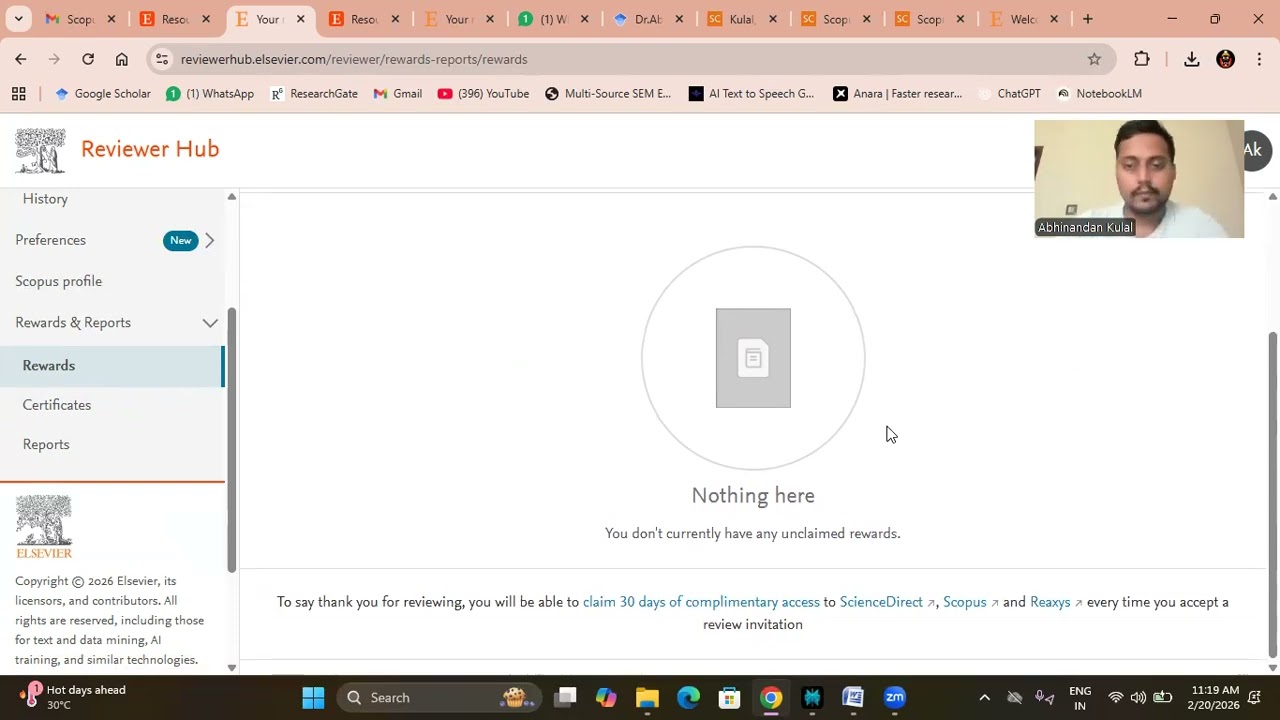Open the weather widget Hot days ahead
This screenshot has width=1280, height=720.
click(72, 697)
